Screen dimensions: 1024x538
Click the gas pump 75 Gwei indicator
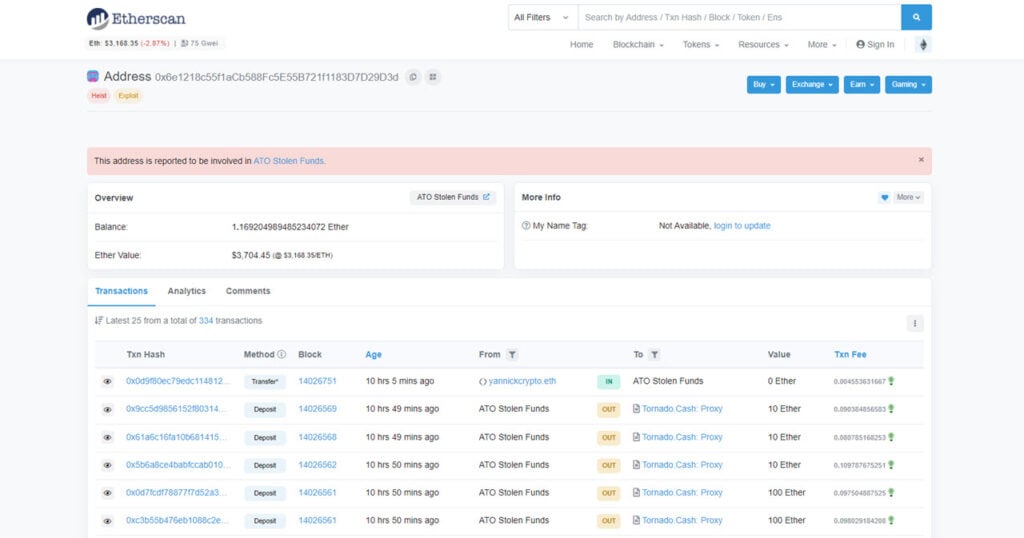200,44
